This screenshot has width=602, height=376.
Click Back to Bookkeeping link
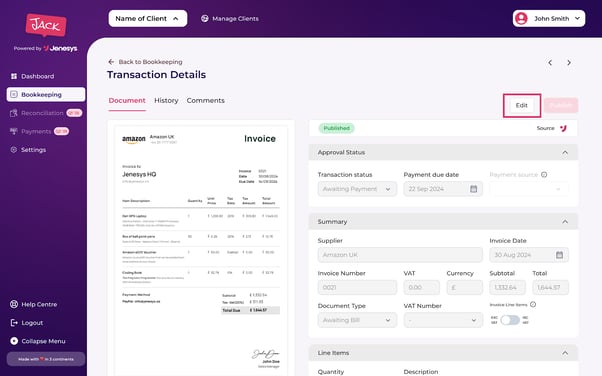click(x=150, y=62)
